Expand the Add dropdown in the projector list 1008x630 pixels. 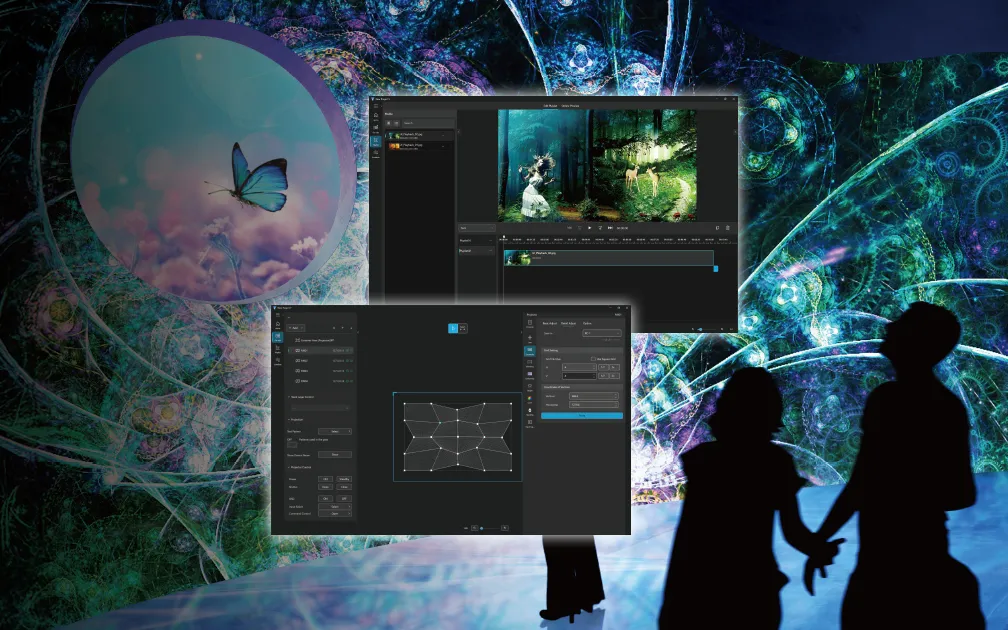tap(298, 327)
